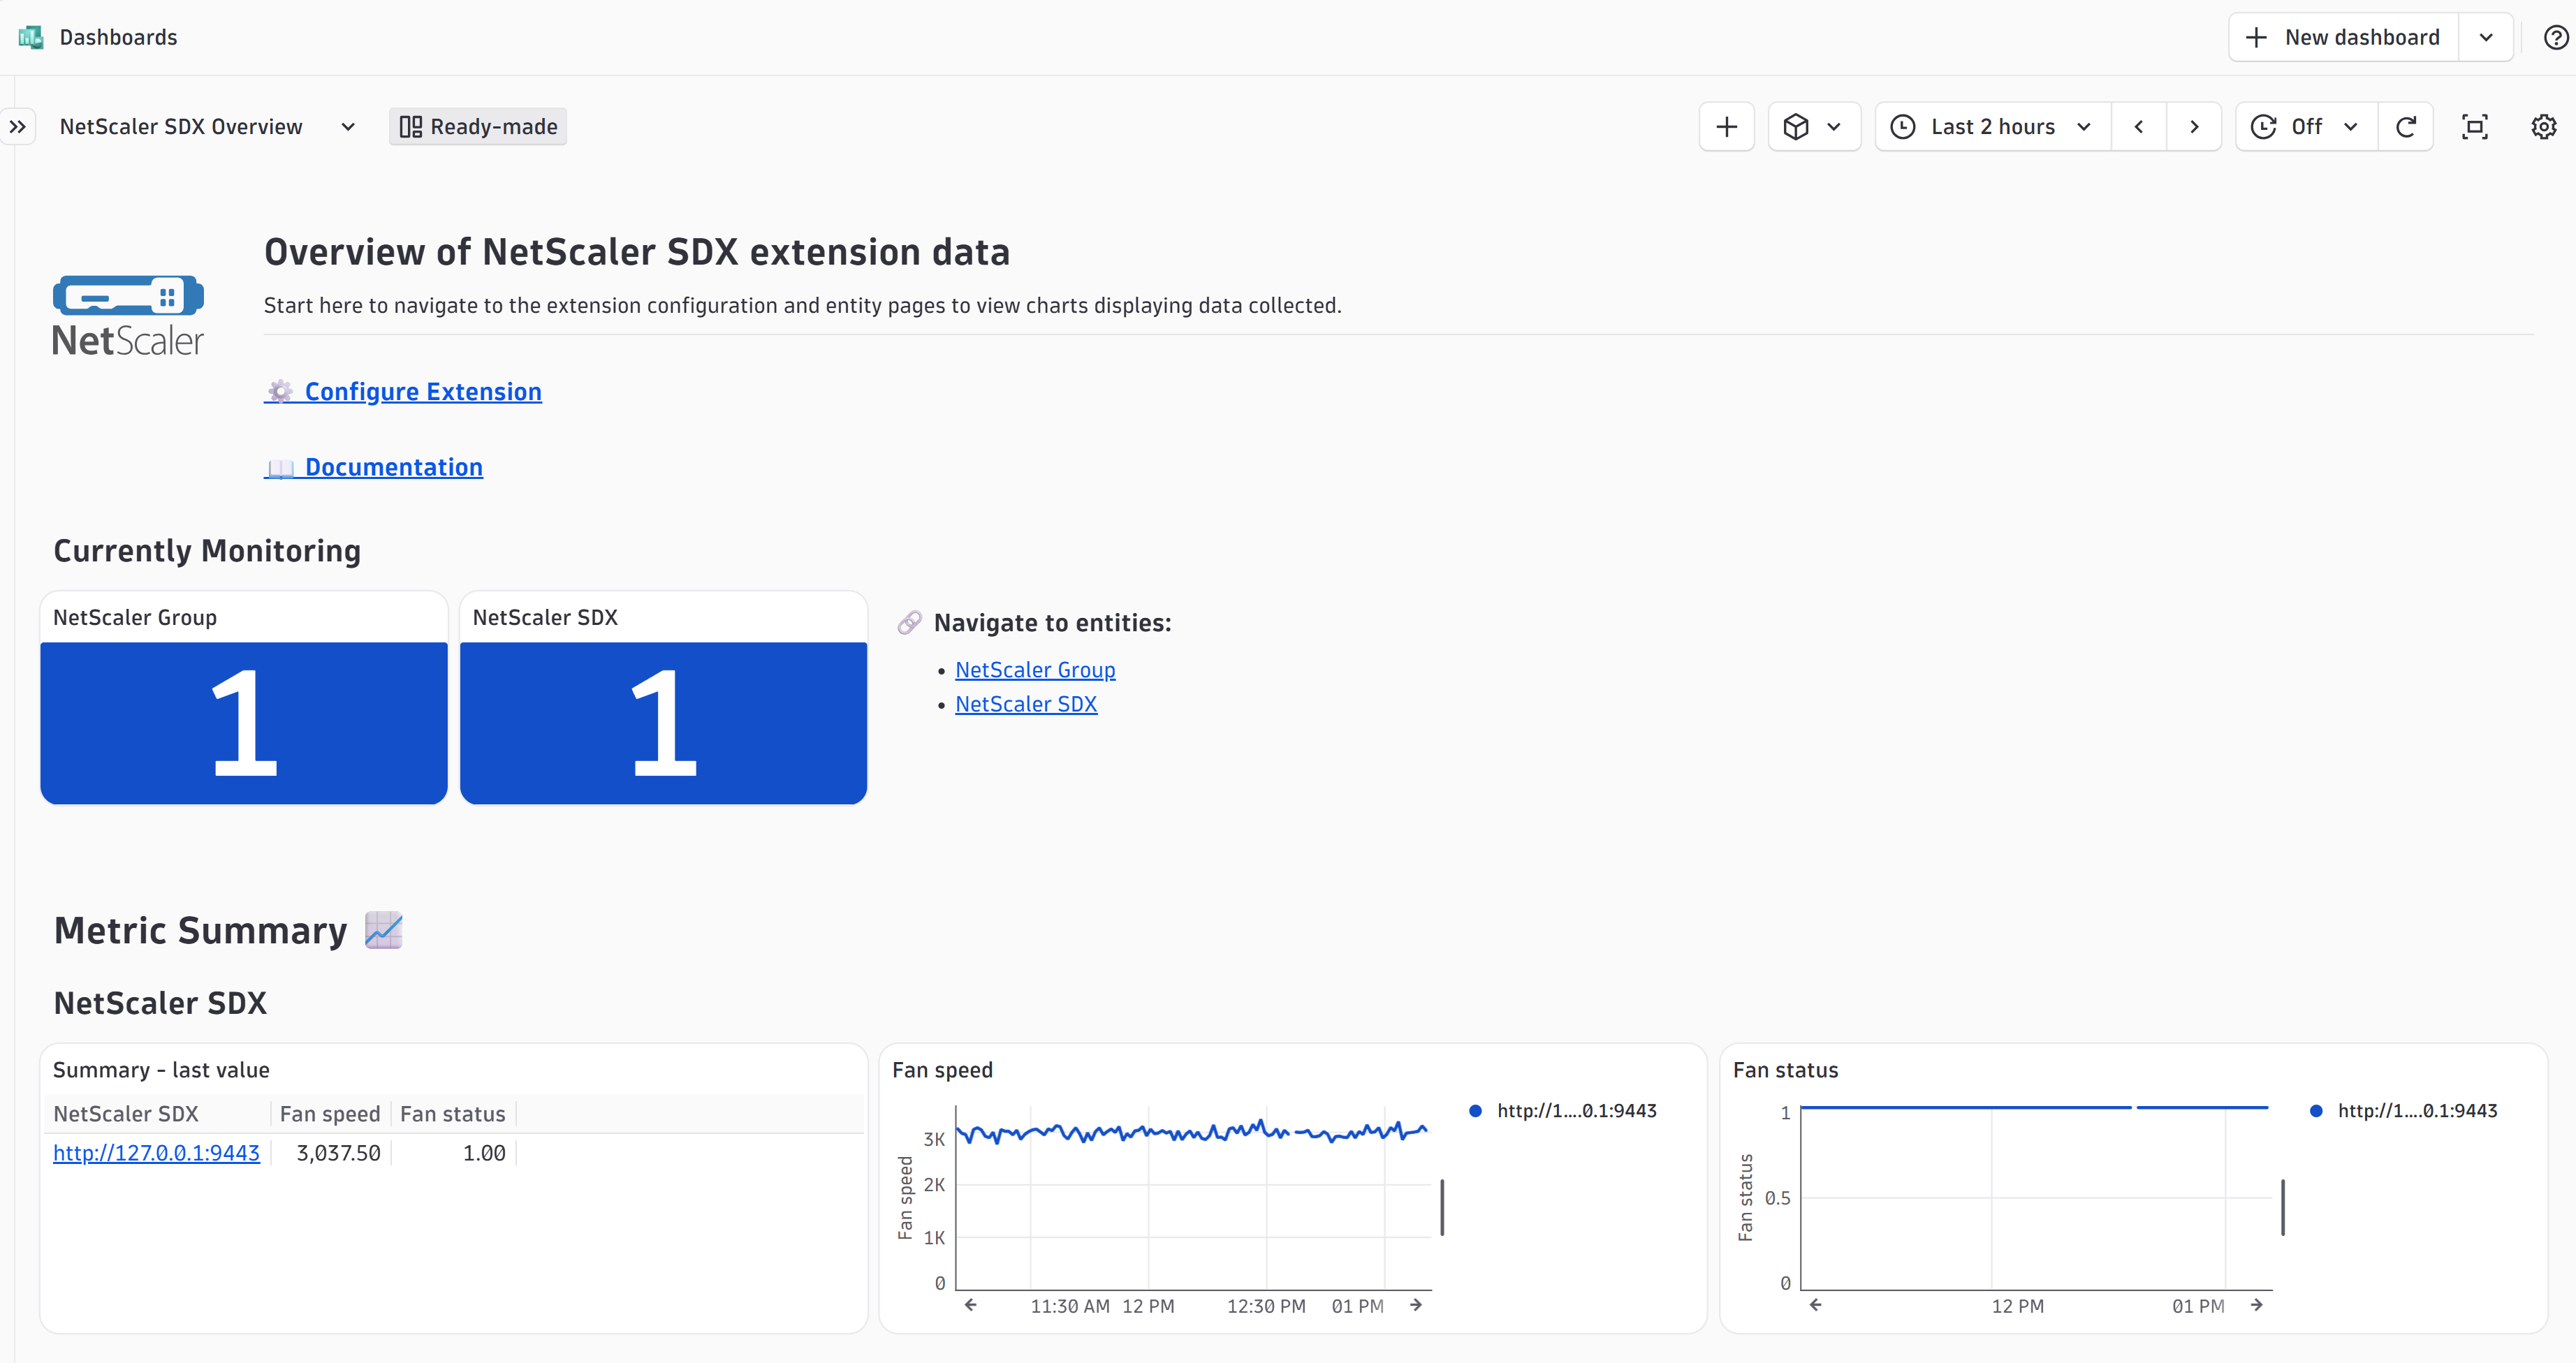The width and height of the screenshot is (2576, 1363).
Task: Open auto-refresh Off dropdown
Action: pyautogui.click(x=2306, y=127)
